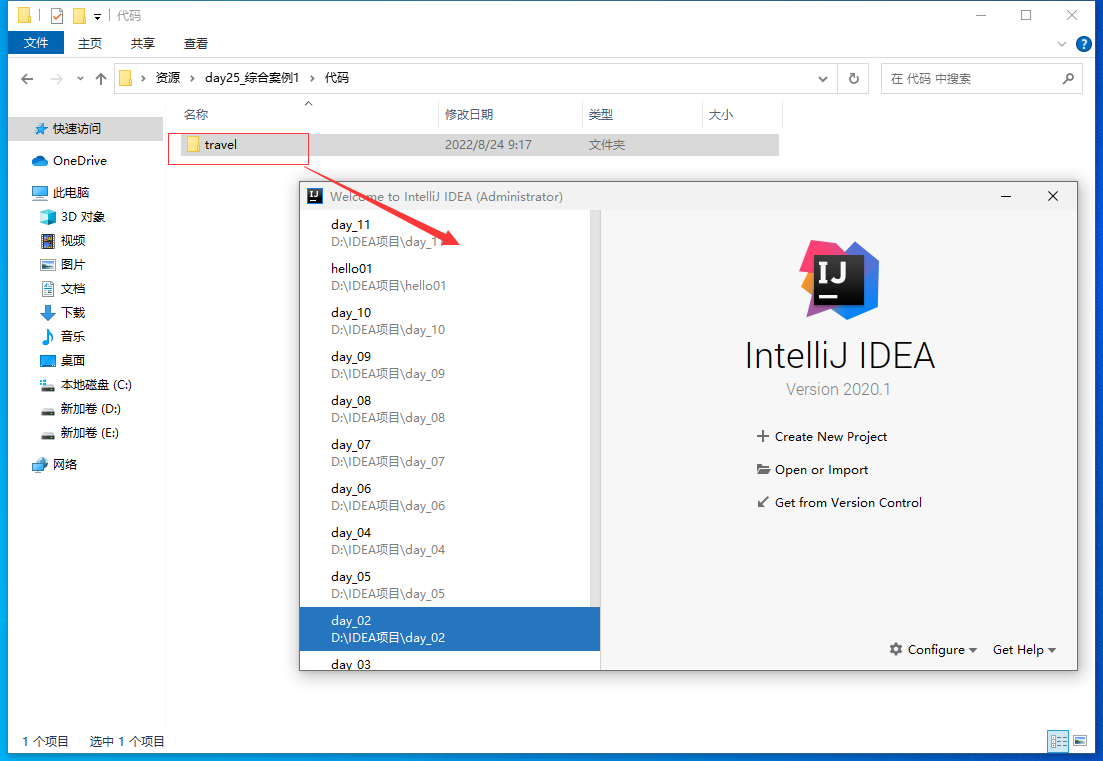The height and width of the screenshot is (761, 1103).
Task: Open the 主页 ribbon tab
Action: pyautogui.click(x=89, y=43)
